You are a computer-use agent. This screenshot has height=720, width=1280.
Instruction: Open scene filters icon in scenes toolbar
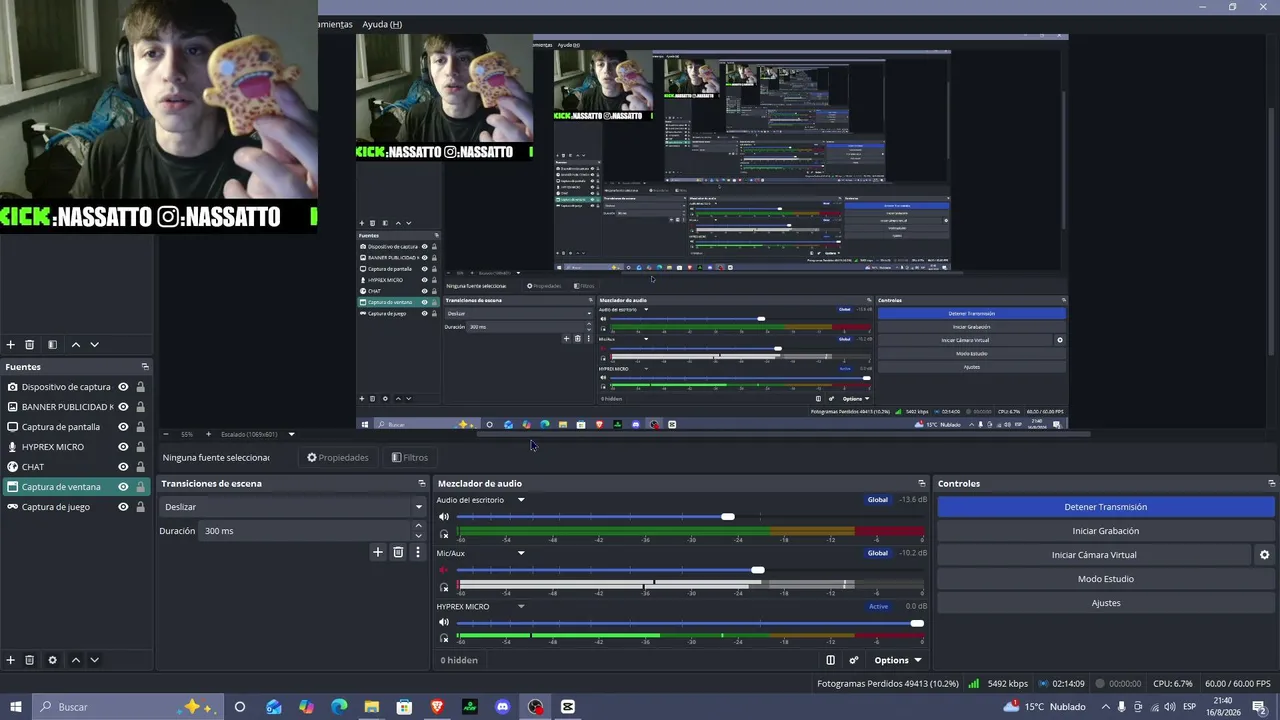(x=53, y=345)
